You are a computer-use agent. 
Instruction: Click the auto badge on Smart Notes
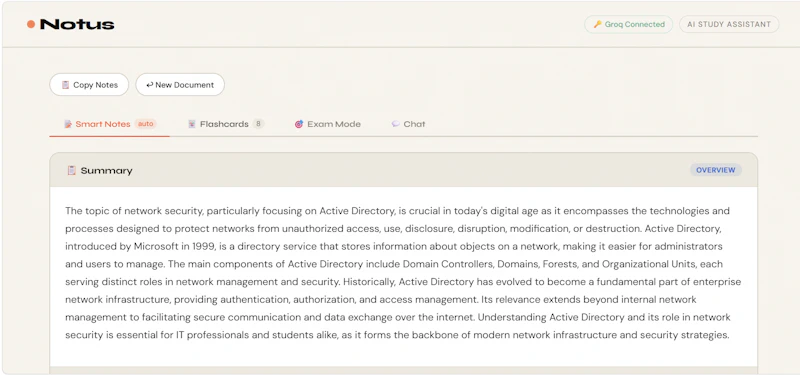coord(145,124)
